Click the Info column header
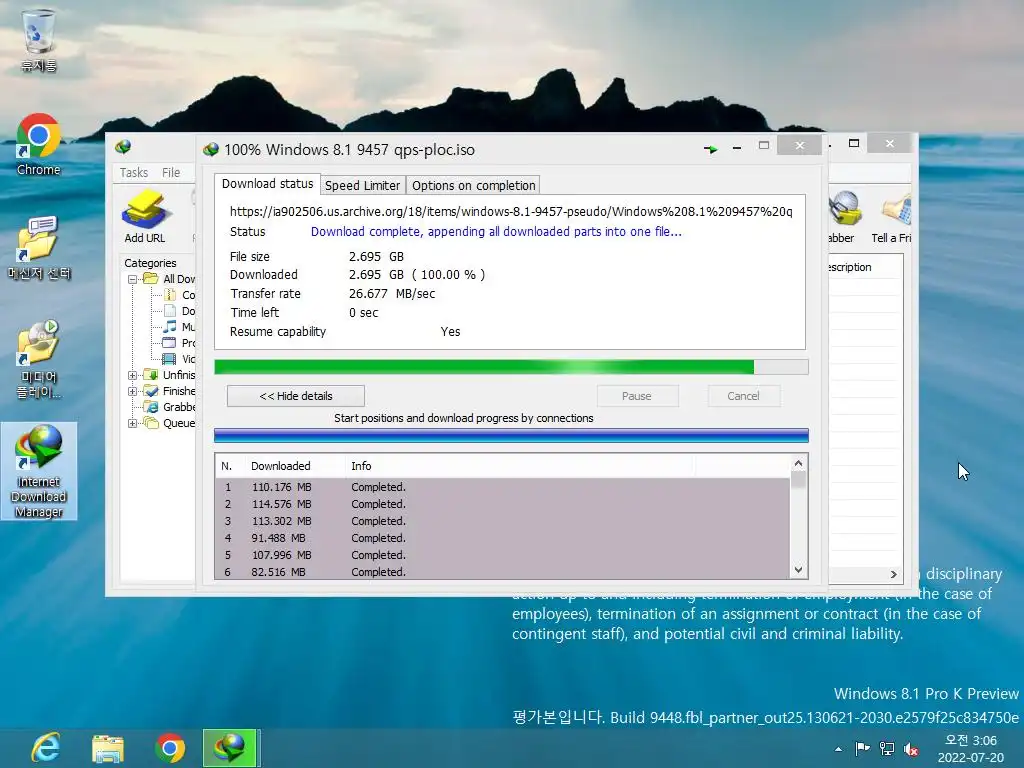This screenshot has width=1024, height=768. (519, 466)
